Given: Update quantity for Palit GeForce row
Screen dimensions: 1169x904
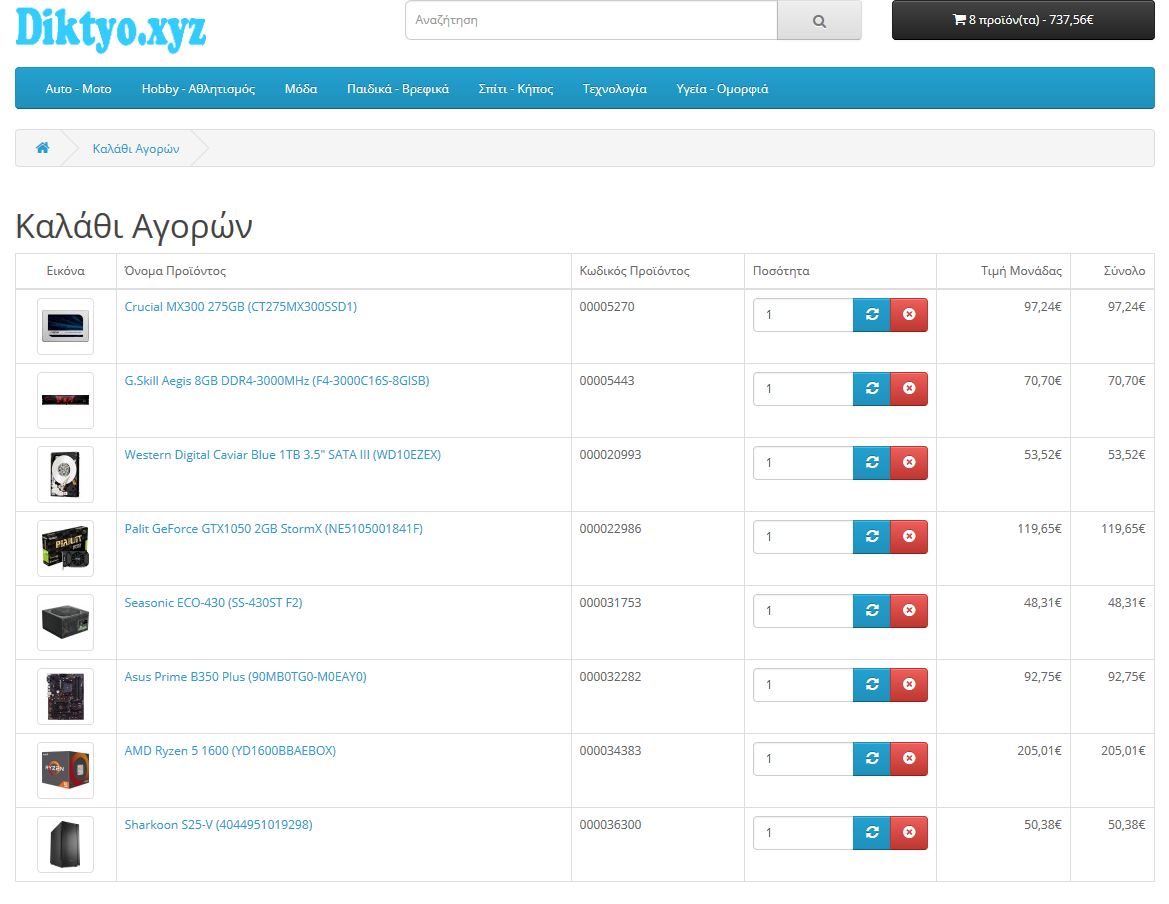Looking at the screenshot, I should (x=872, y=537).
